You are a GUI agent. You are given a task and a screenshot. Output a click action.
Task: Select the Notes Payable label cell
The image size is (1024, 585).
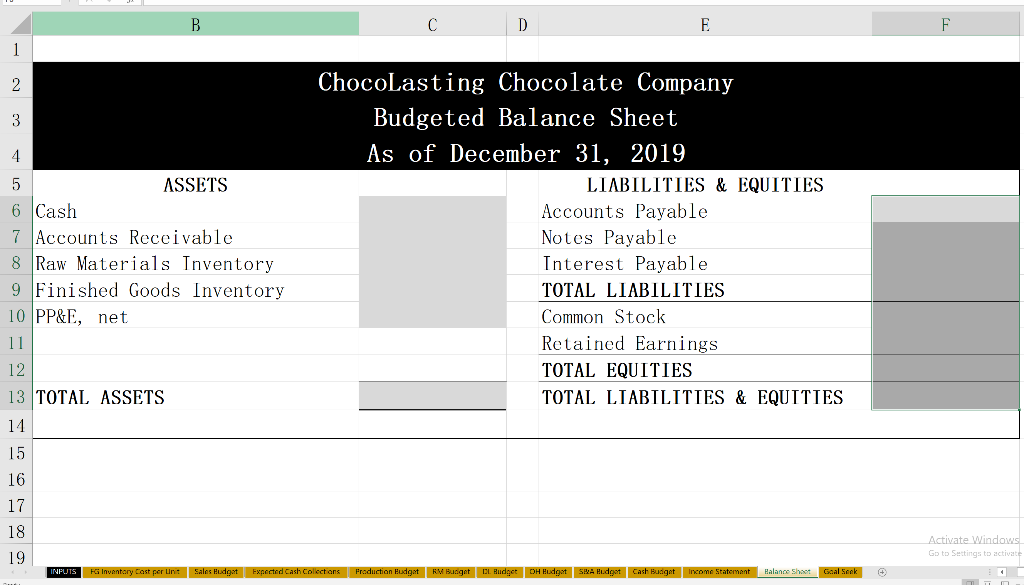[705, 237]
